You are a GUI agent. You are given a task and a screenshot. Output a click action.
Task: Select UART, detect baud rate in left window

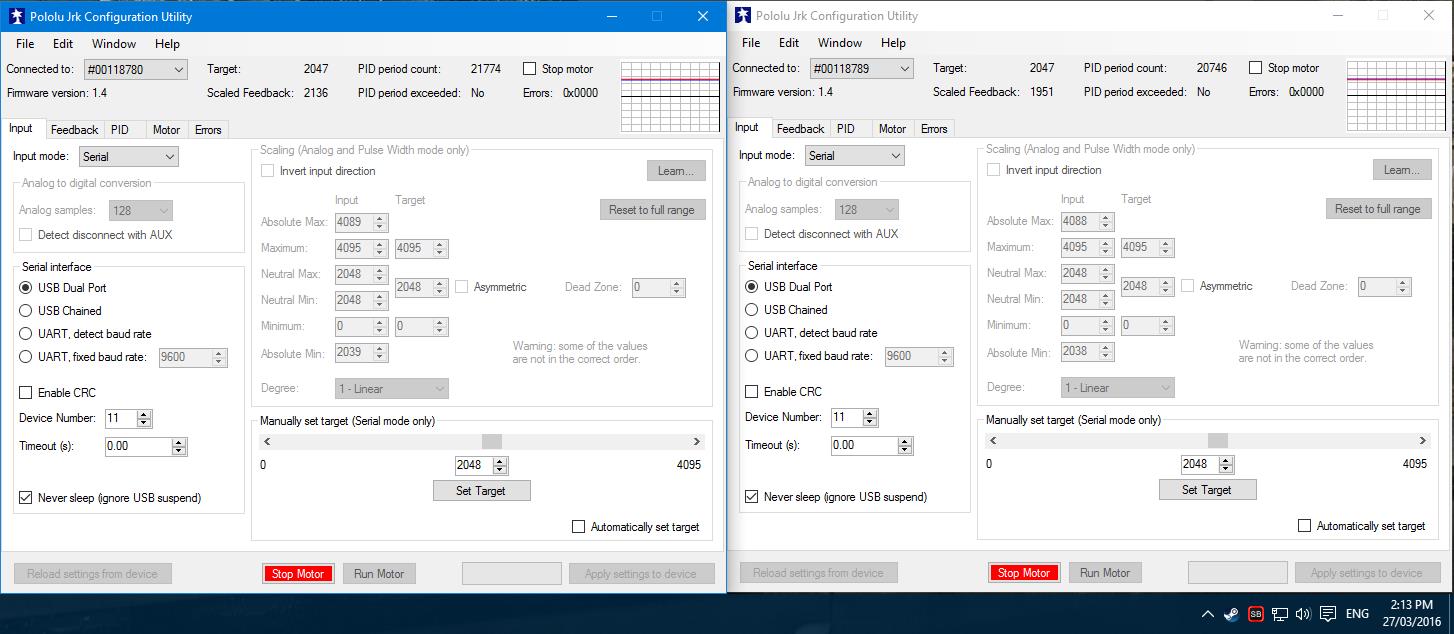[x=26, y=334]
